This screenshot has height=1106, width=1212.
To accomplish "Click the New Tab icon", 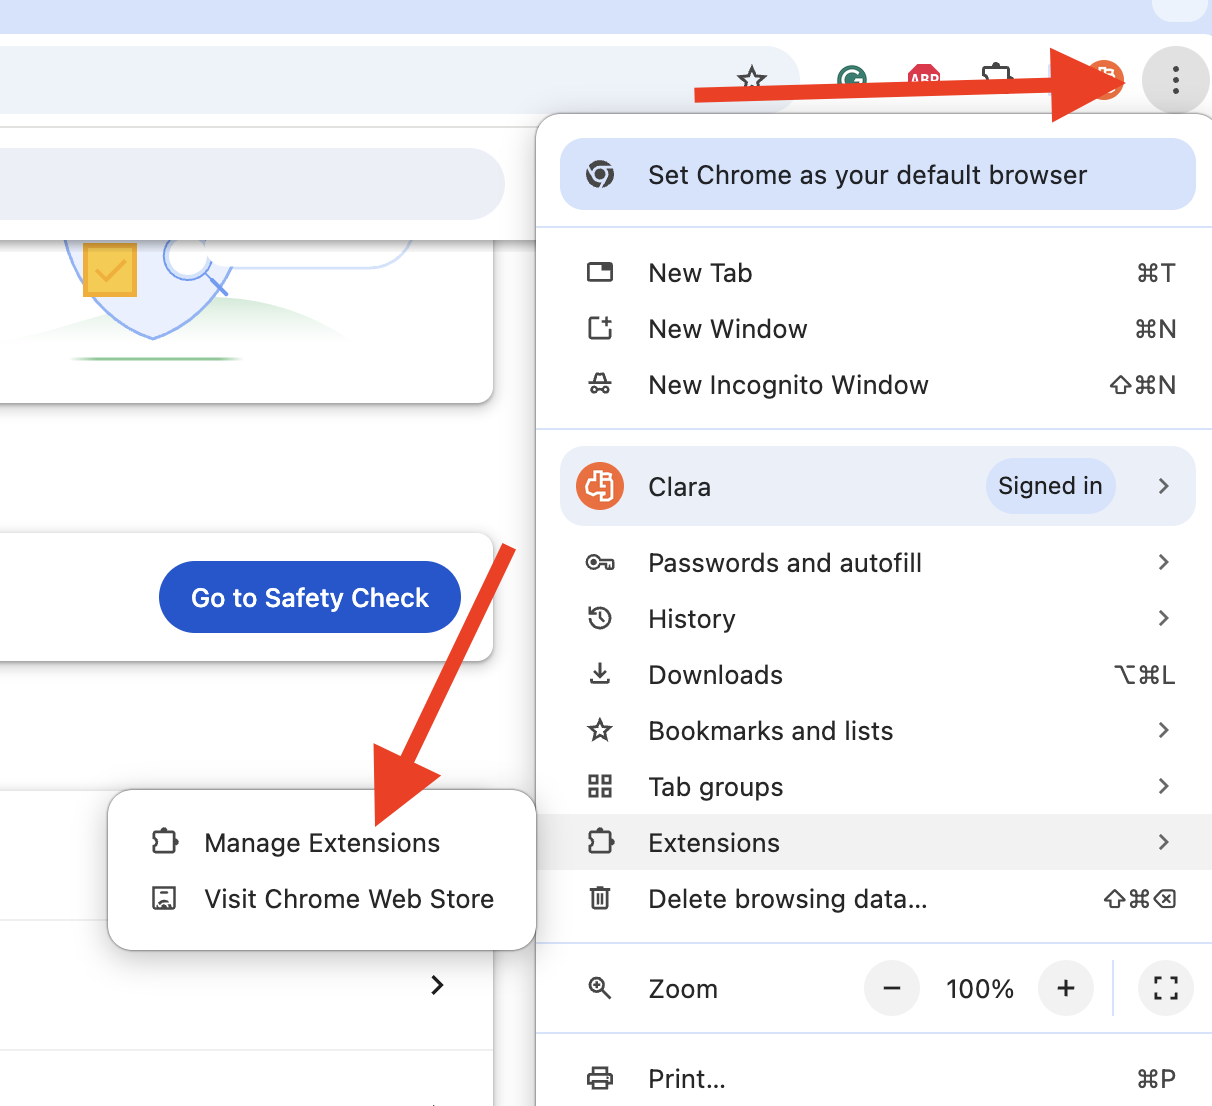I will coord(600,272).
